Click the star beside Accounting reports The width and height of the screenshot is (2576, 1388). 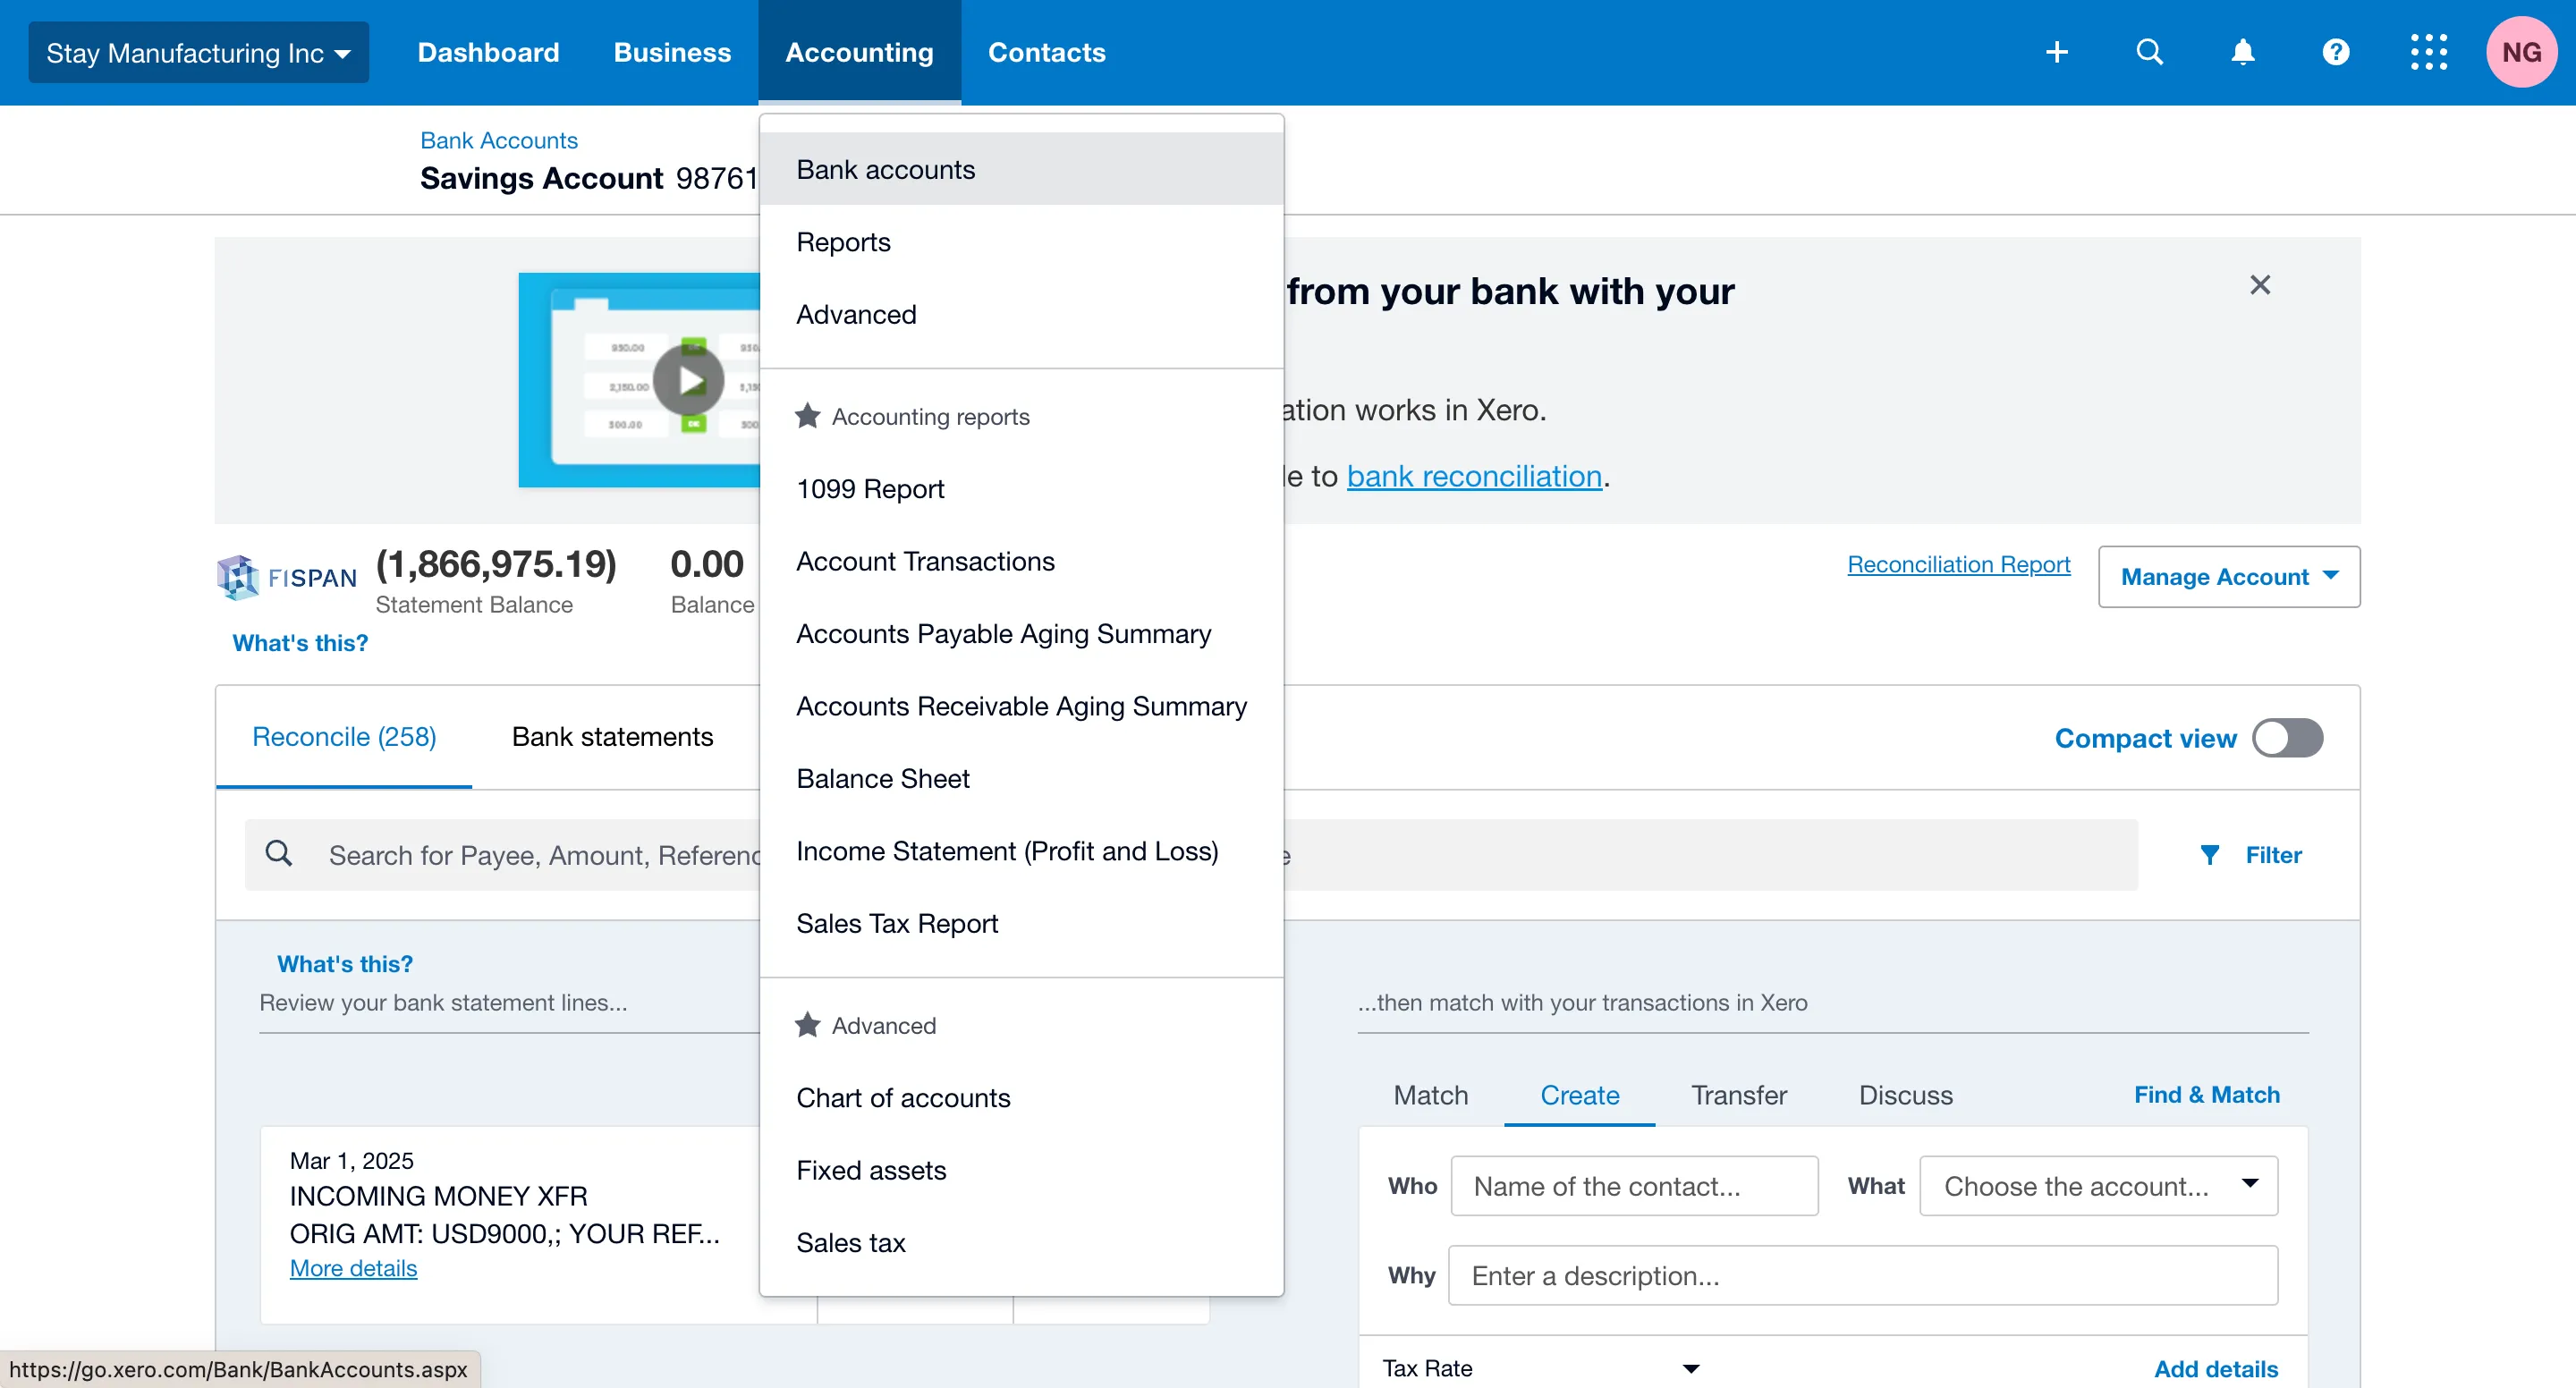[x=808, y=416]
